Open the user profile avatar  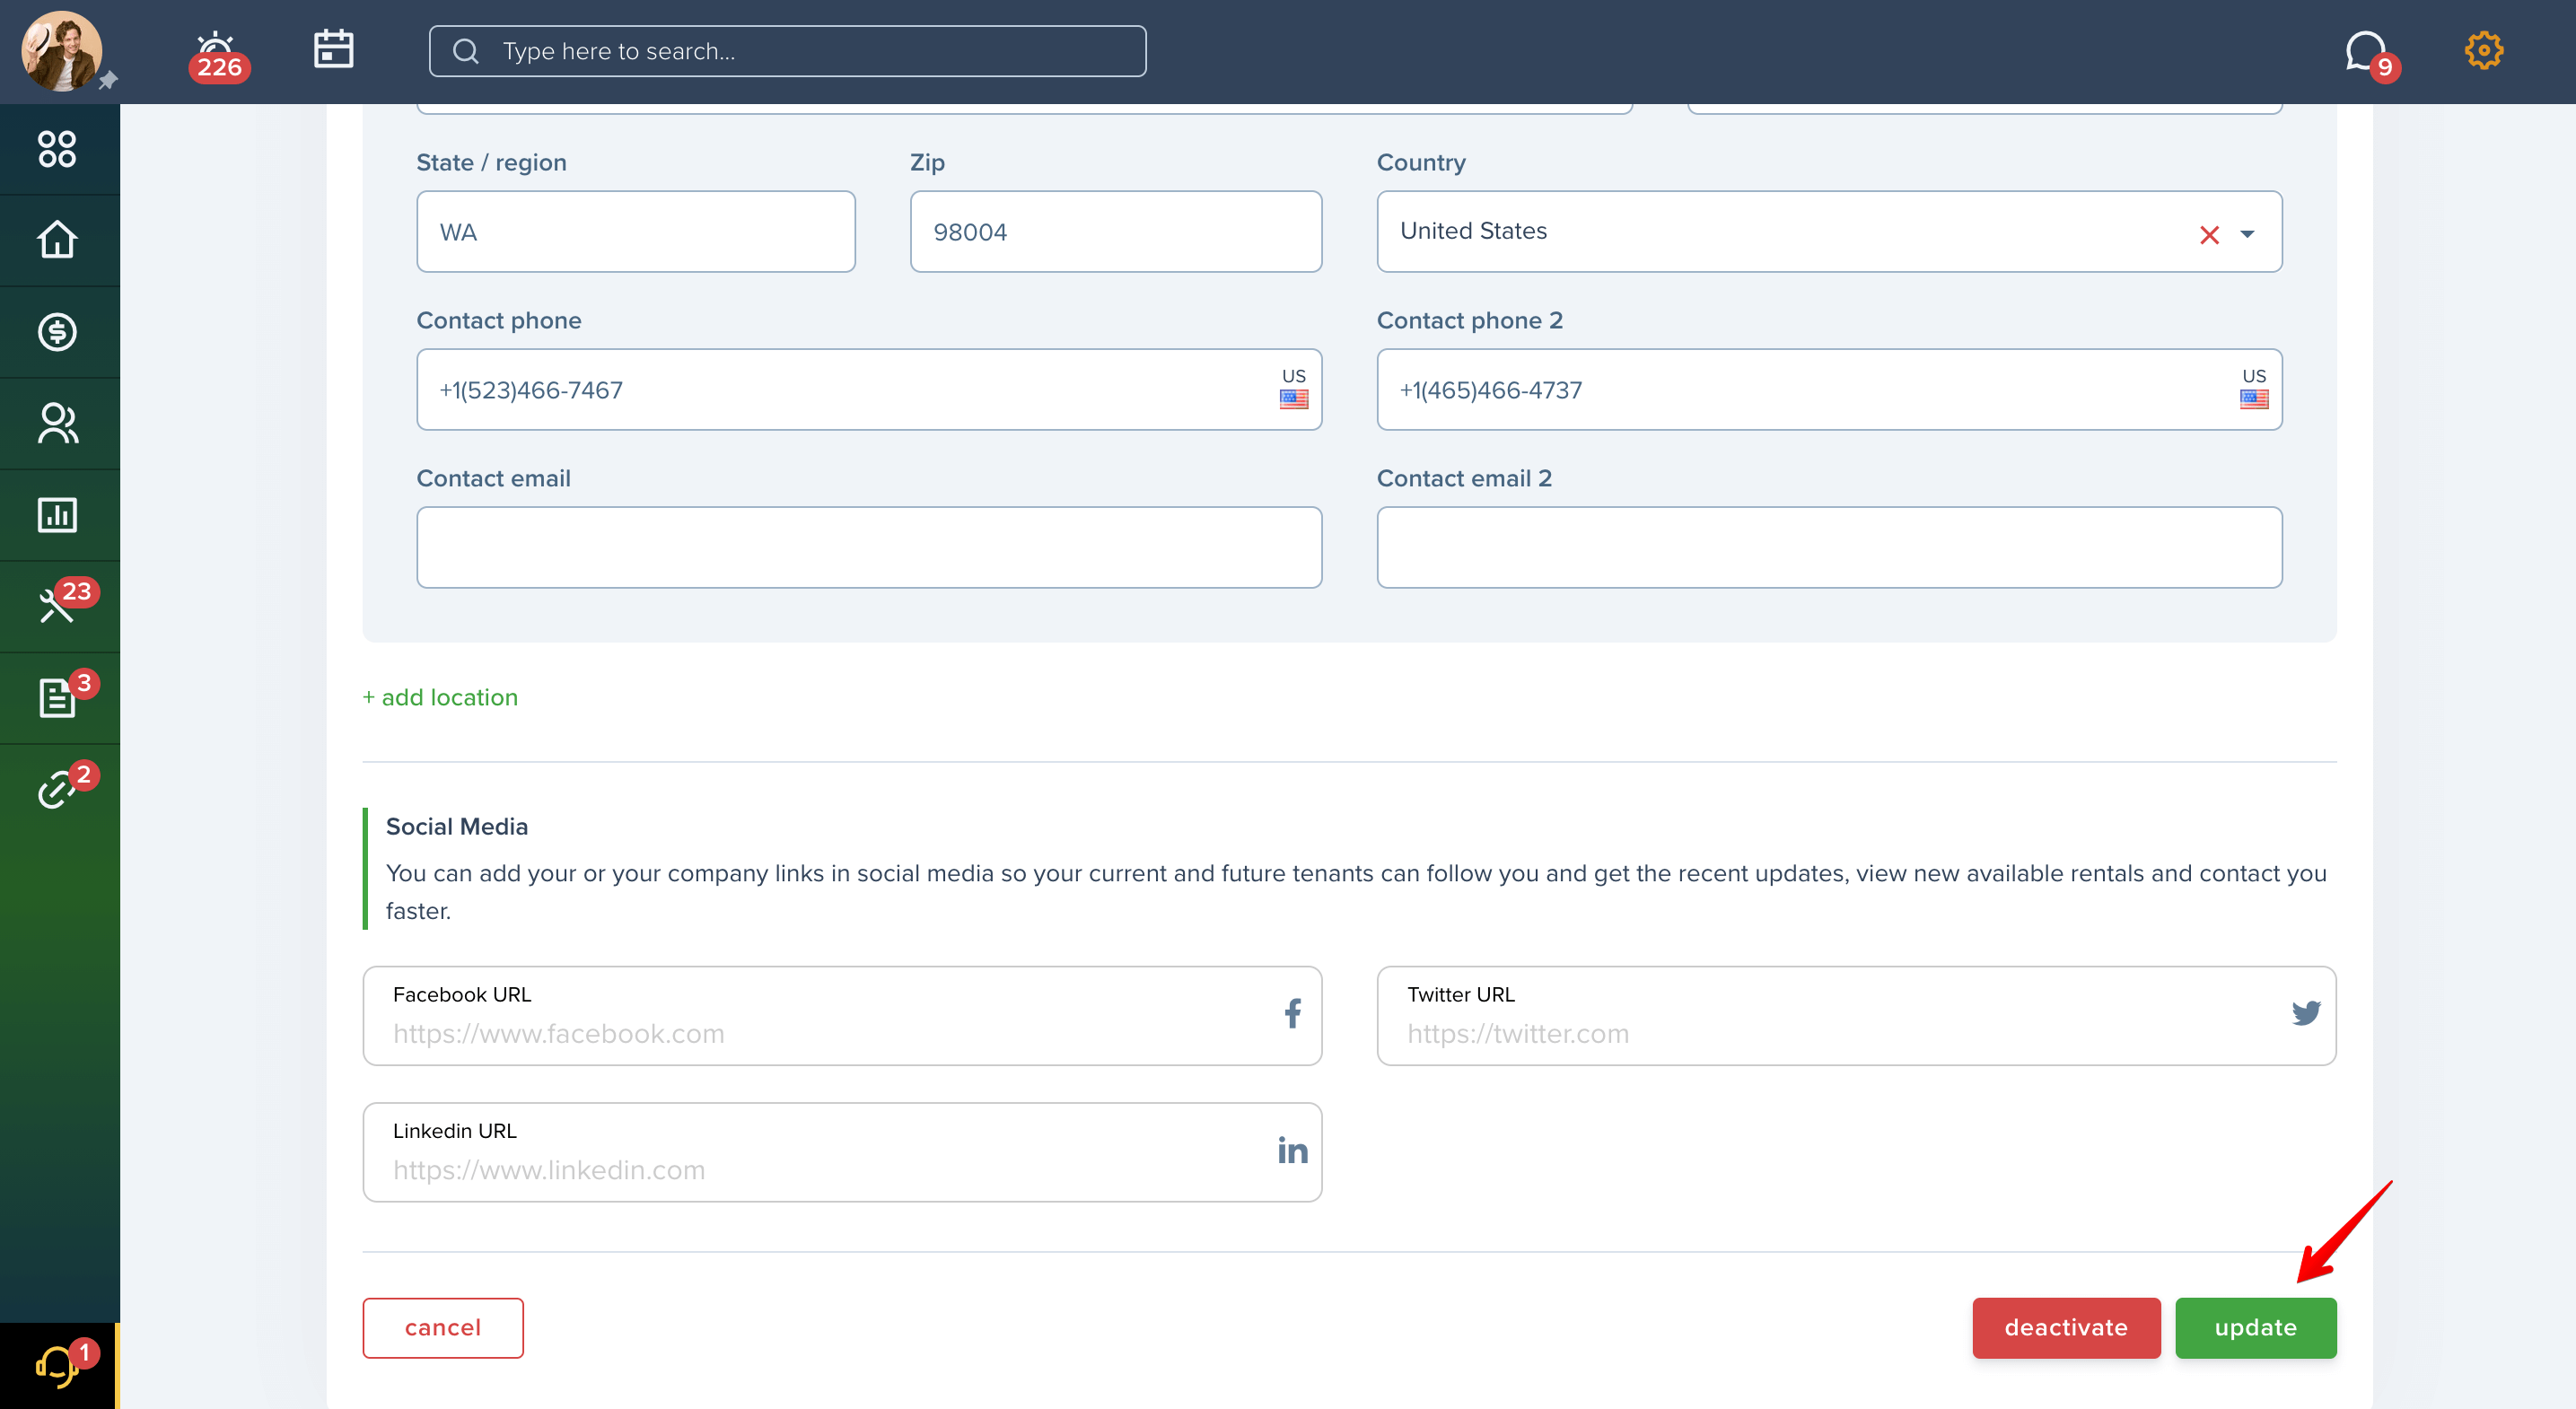62,52
